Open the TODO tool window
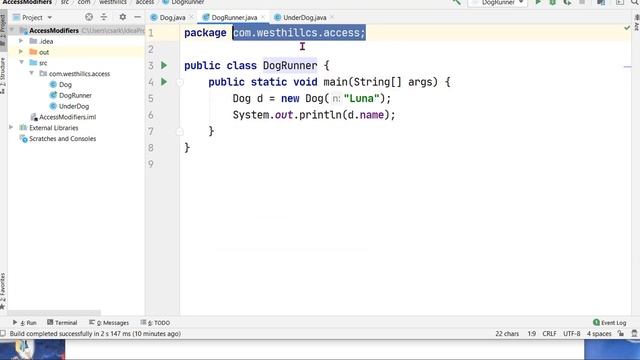 [155, 322]
